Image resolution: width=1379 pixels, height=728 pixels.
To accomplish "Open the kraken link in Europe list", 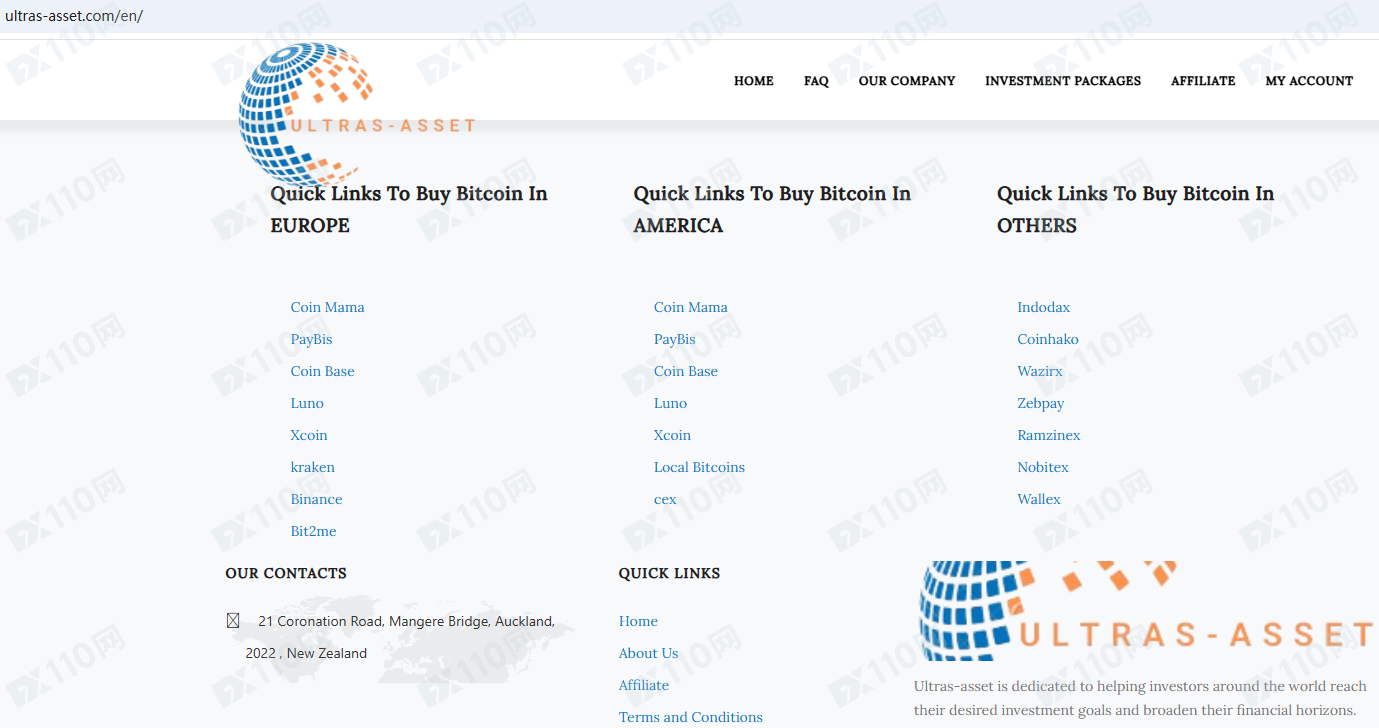I will (312, 467).
